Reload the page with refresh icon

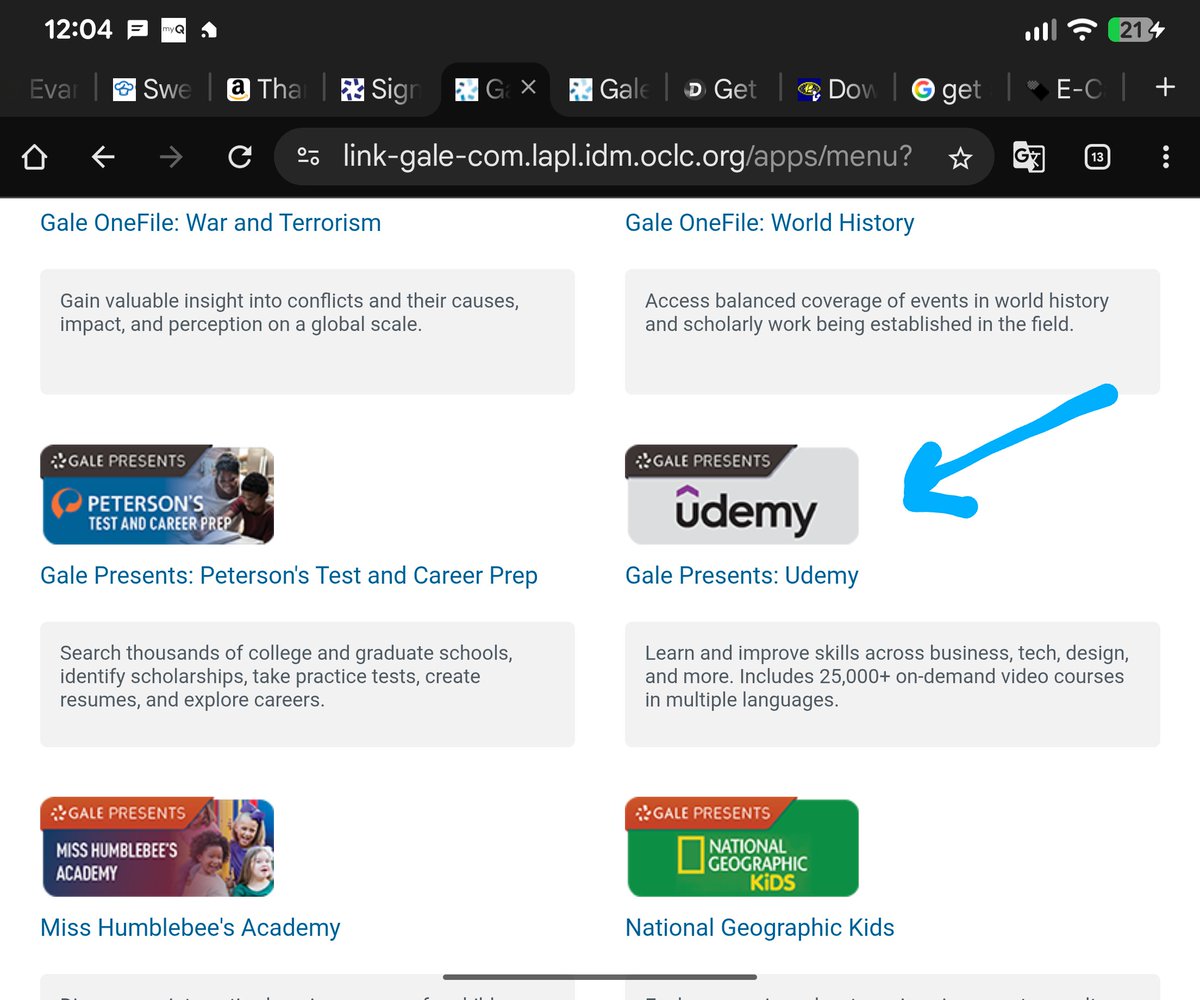[239, 157]
